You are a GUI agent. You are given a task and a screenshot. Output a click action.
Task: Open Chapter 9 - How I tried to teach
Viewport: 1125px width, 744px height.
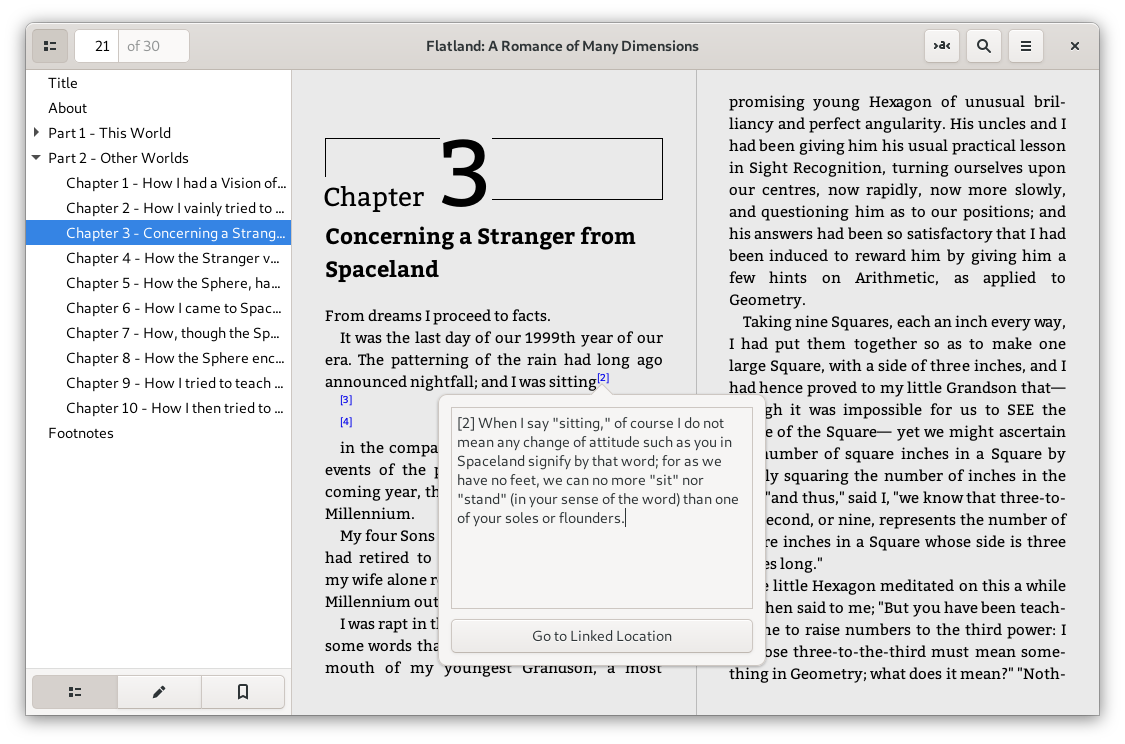pyautogui.click(x=159, y=383)
